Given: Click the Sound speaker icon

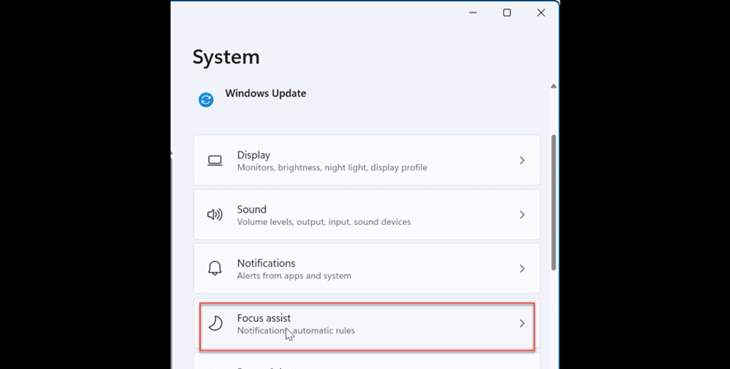Looking at the screenshot, I should [215, 215].
